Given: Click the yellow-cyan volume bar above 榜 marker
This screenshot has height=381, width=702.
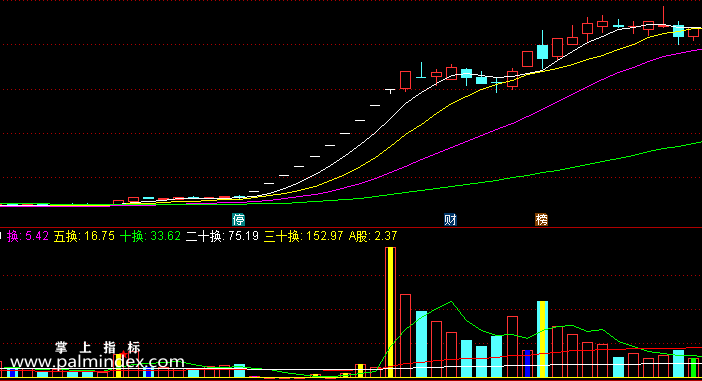Looking at the screenshot, I should 542,339.
